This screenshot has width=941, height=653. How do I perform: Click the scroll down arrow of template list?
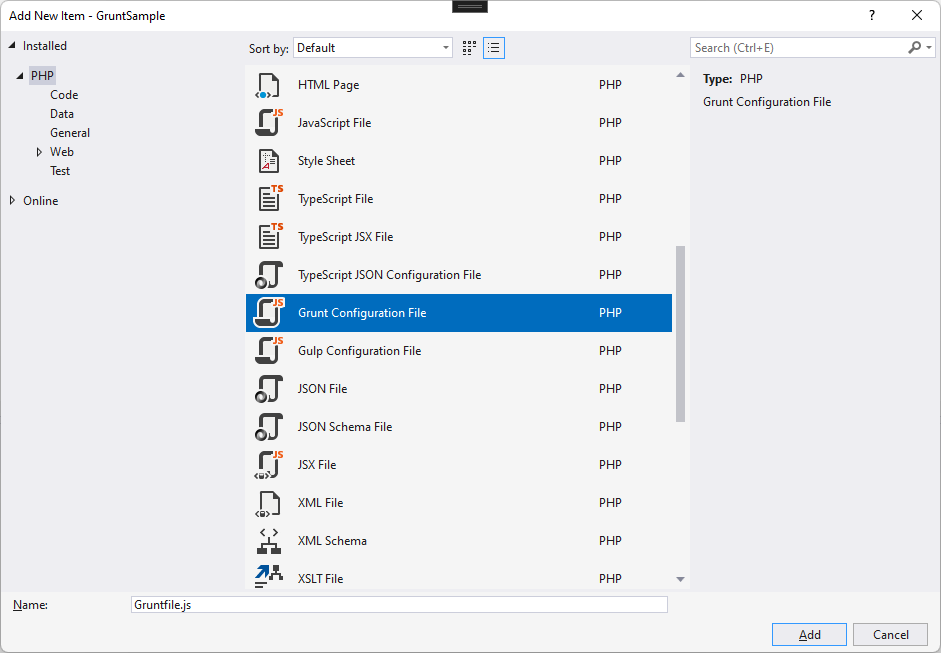click(680, 579)
